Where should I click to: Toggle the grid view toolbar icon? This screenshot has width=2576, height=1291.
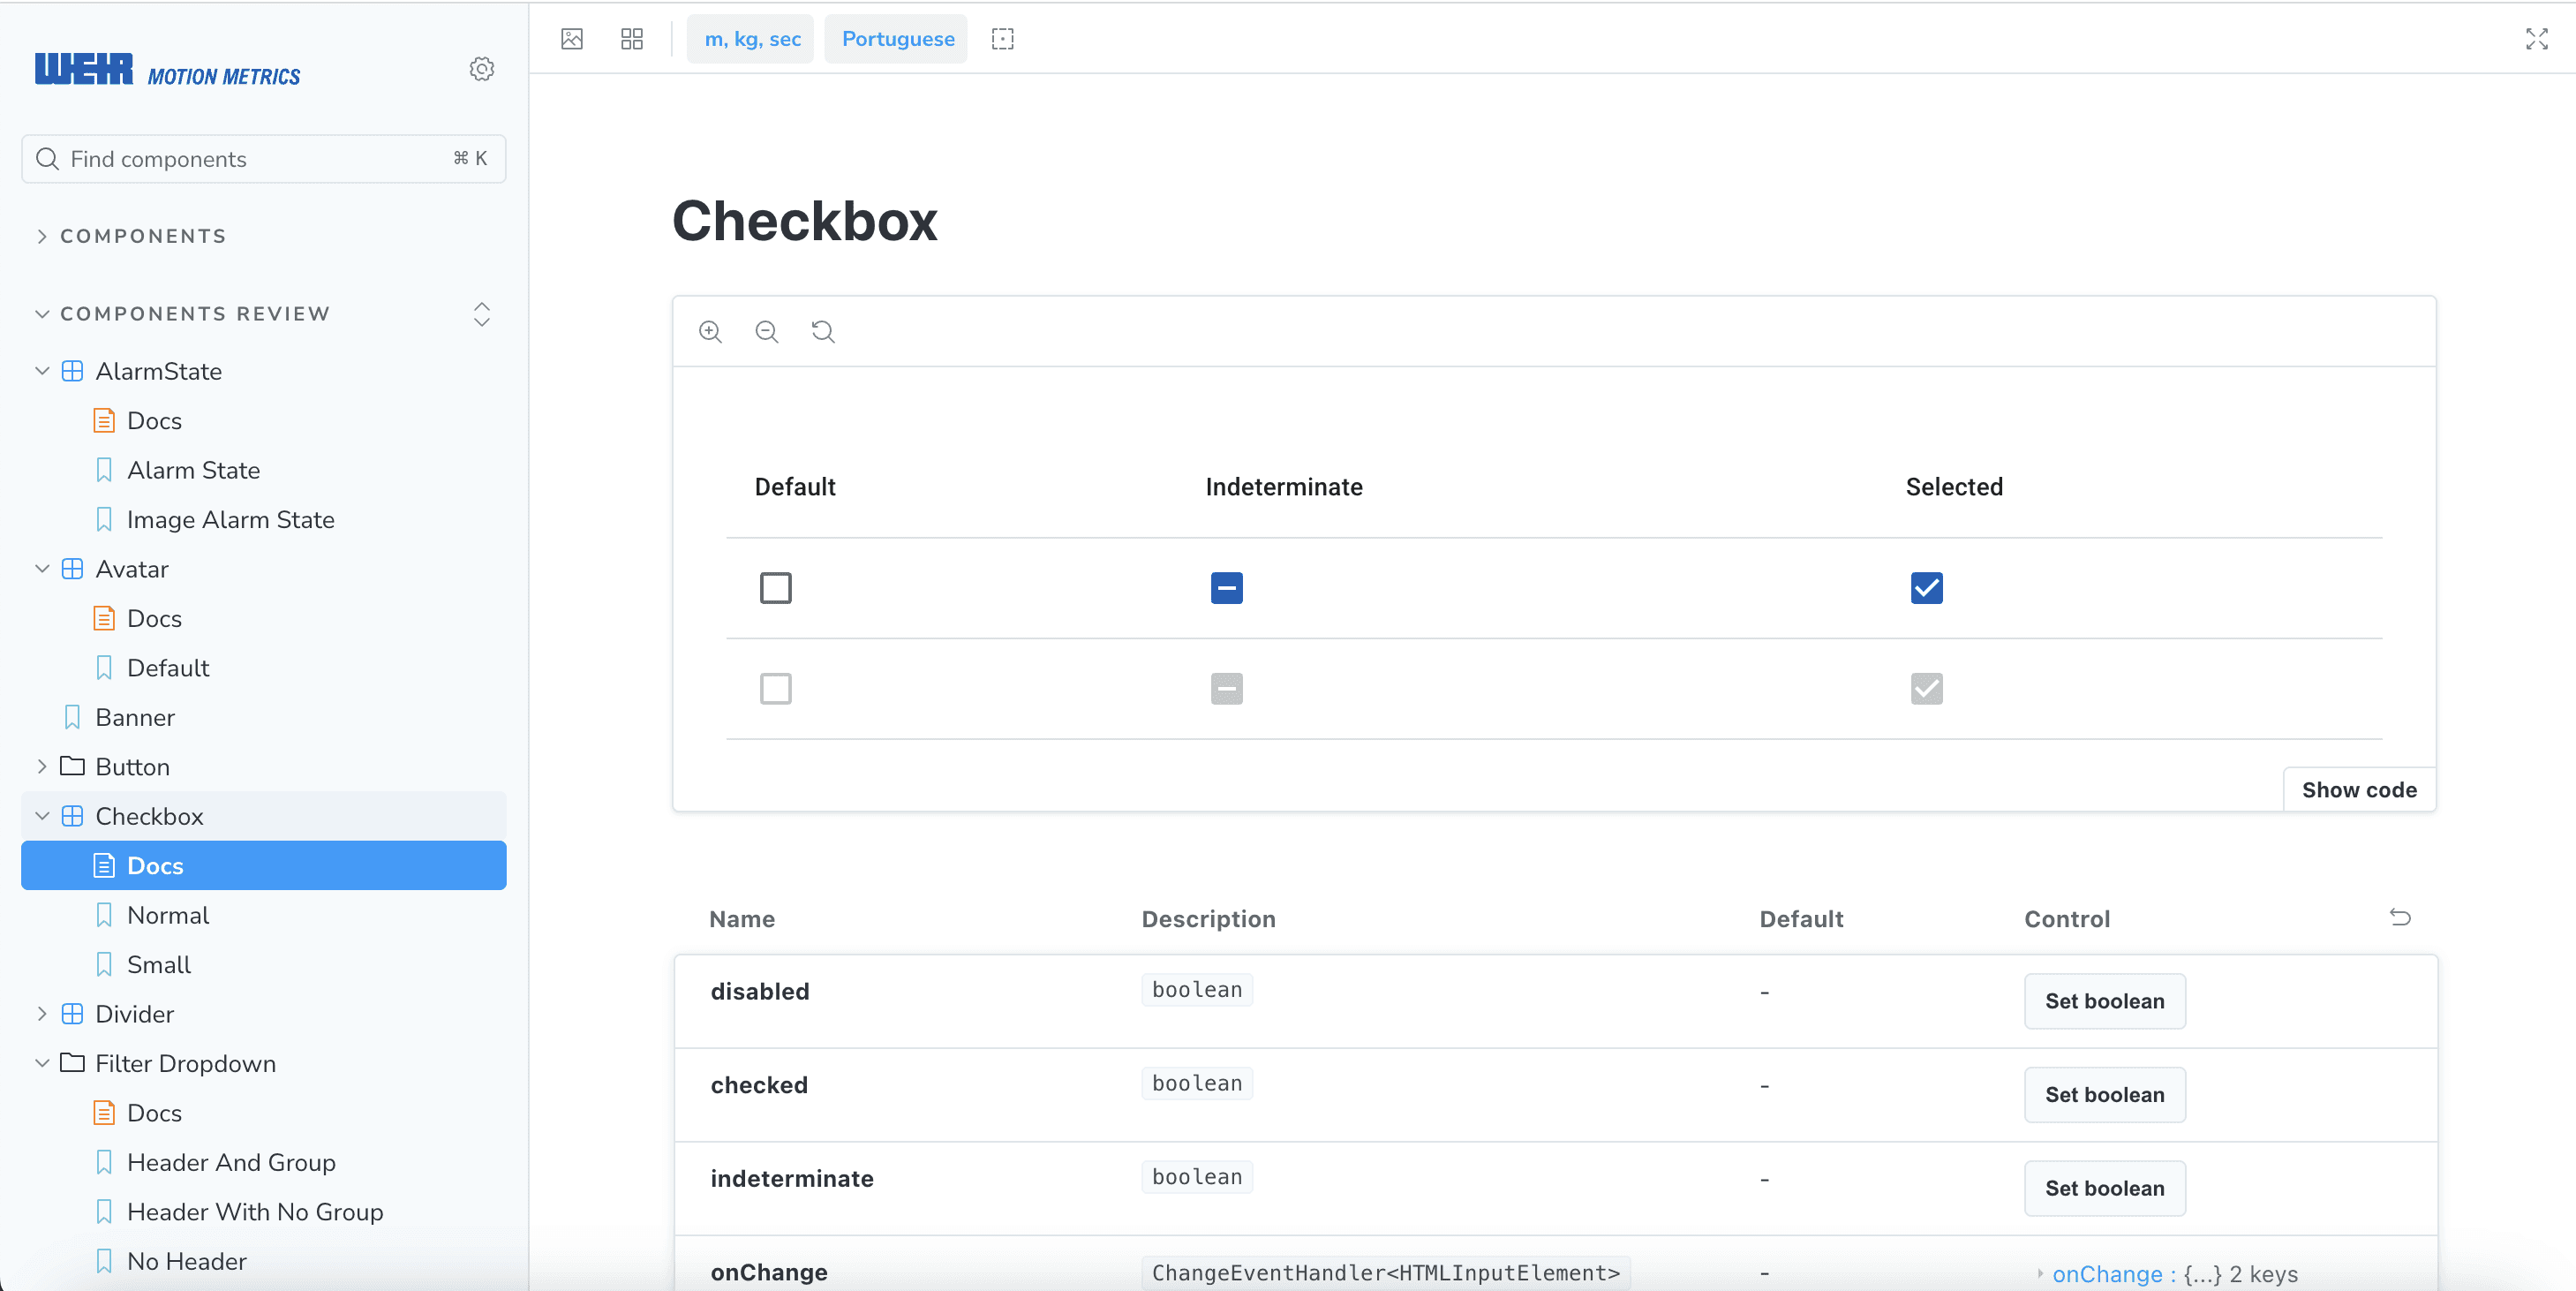coord(632,39)
